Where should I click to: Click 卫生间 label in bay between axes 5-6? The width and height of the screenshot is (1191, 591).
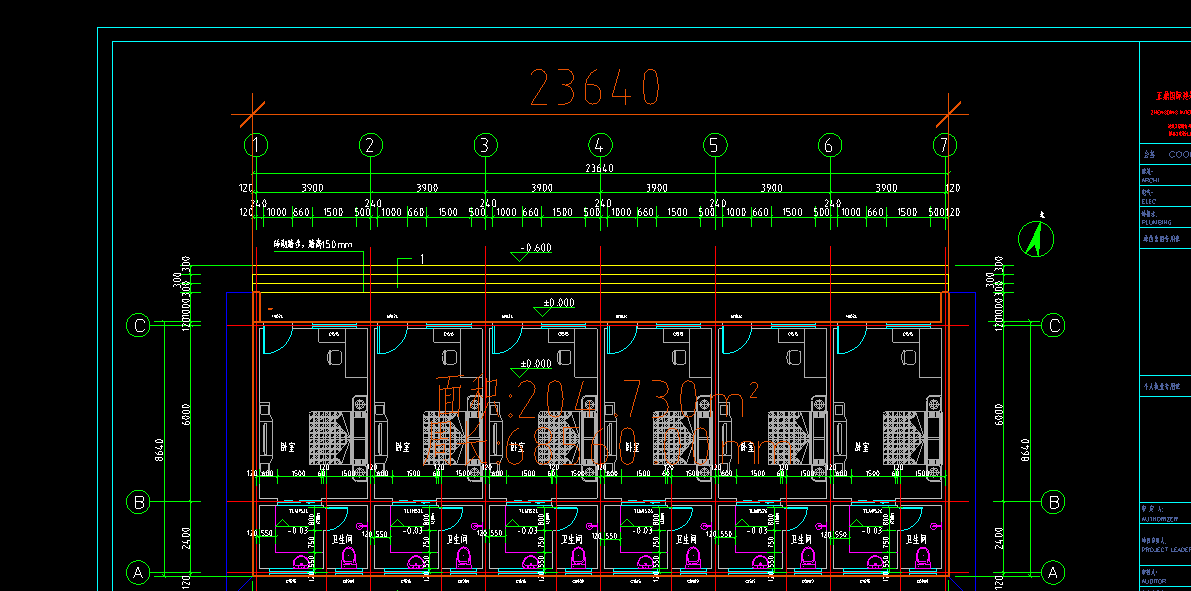point(803,539)
